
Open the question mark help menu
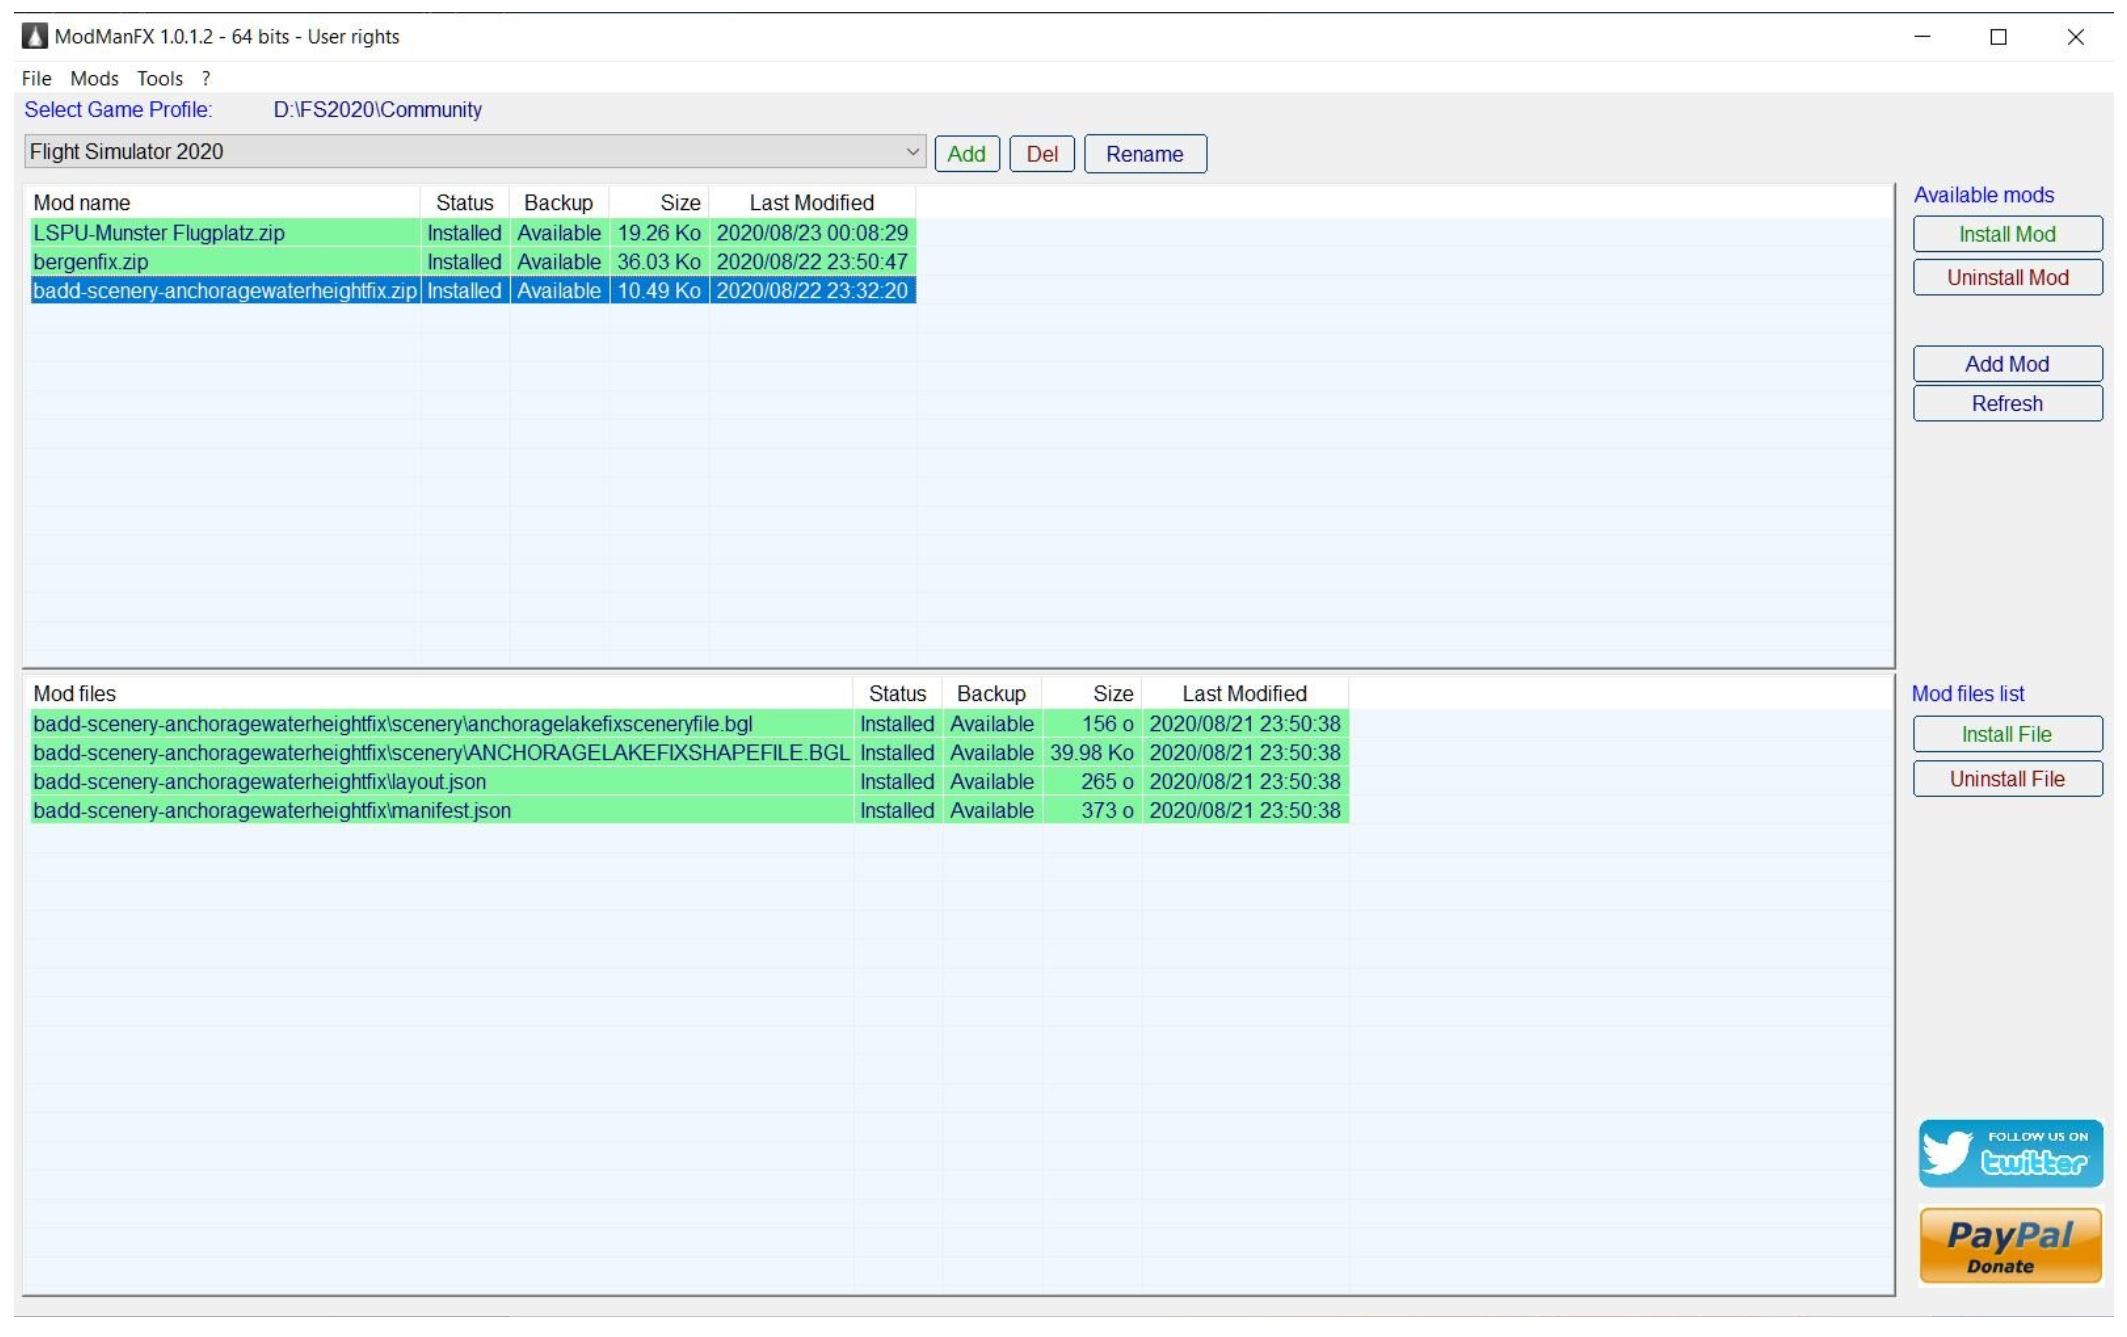(206, 78)
